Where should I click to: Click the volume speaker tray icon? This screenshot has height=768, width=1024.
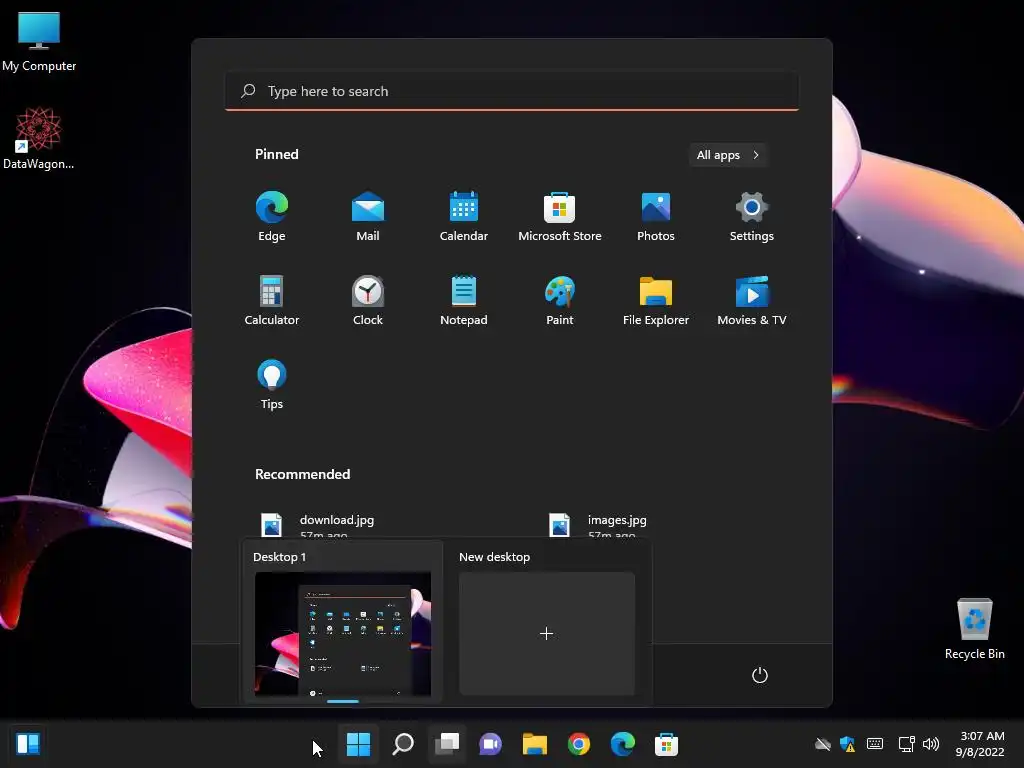coord(931,744)
